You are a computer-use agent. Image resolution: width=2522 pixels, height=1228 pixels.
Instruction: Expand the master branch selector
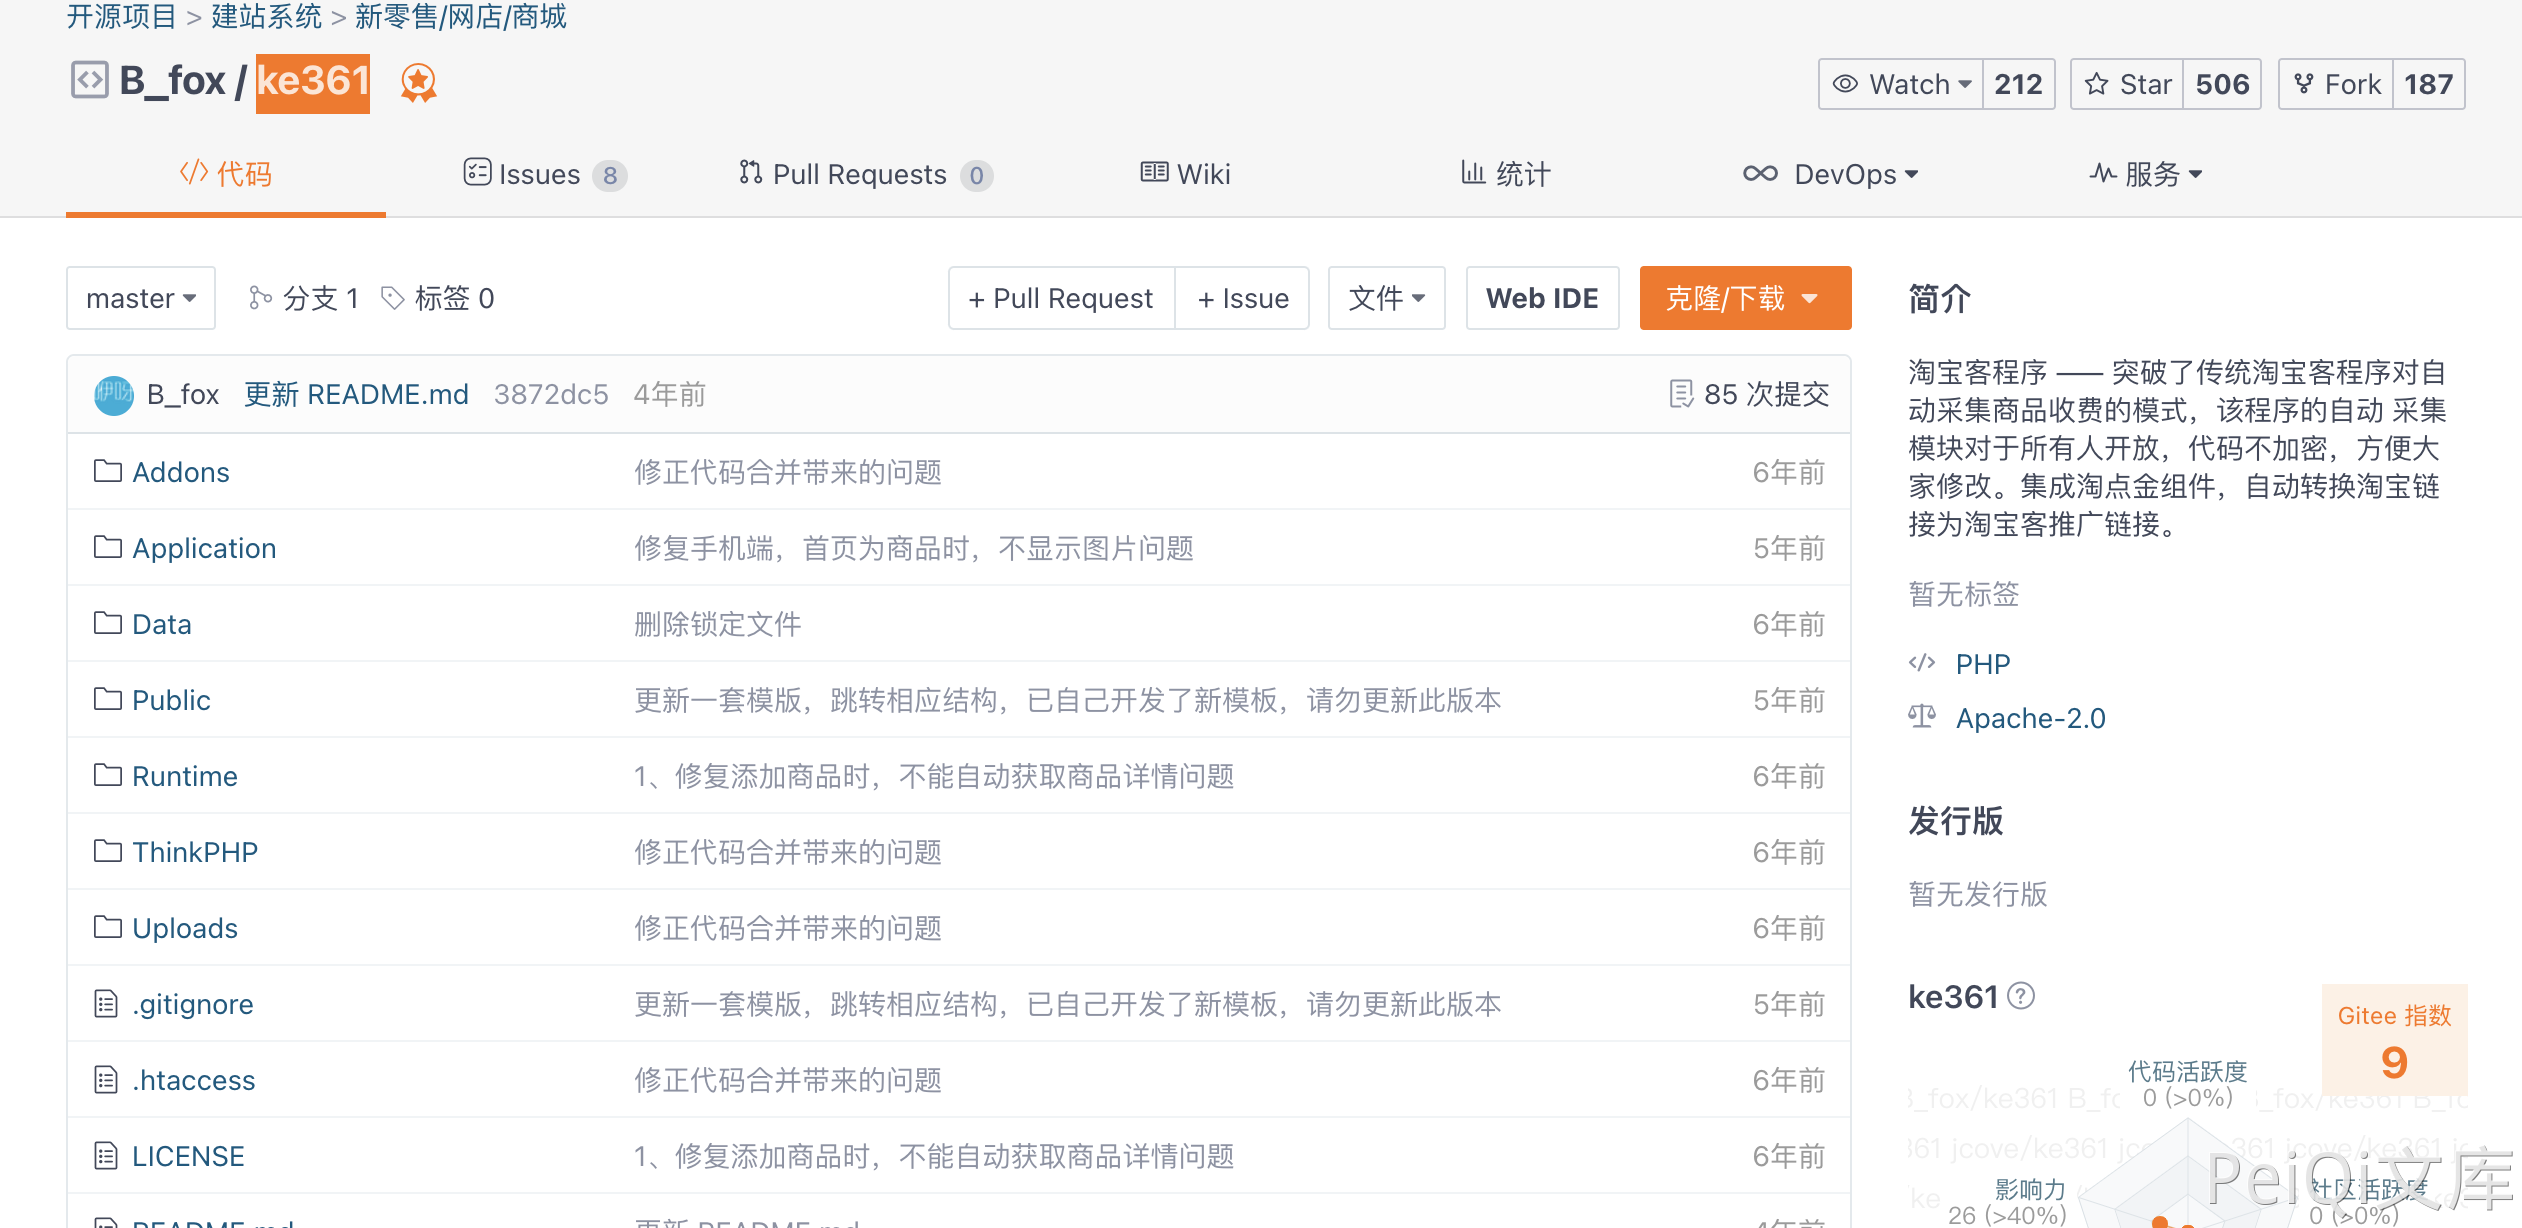coord(141,298)
